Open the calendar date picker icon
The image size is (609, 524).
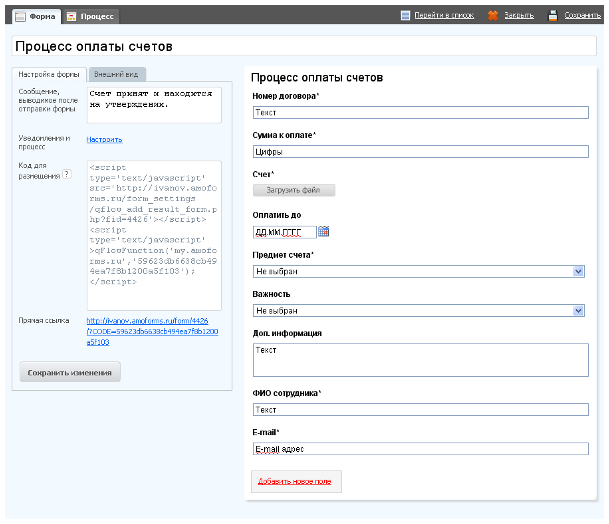pos(324,232)
